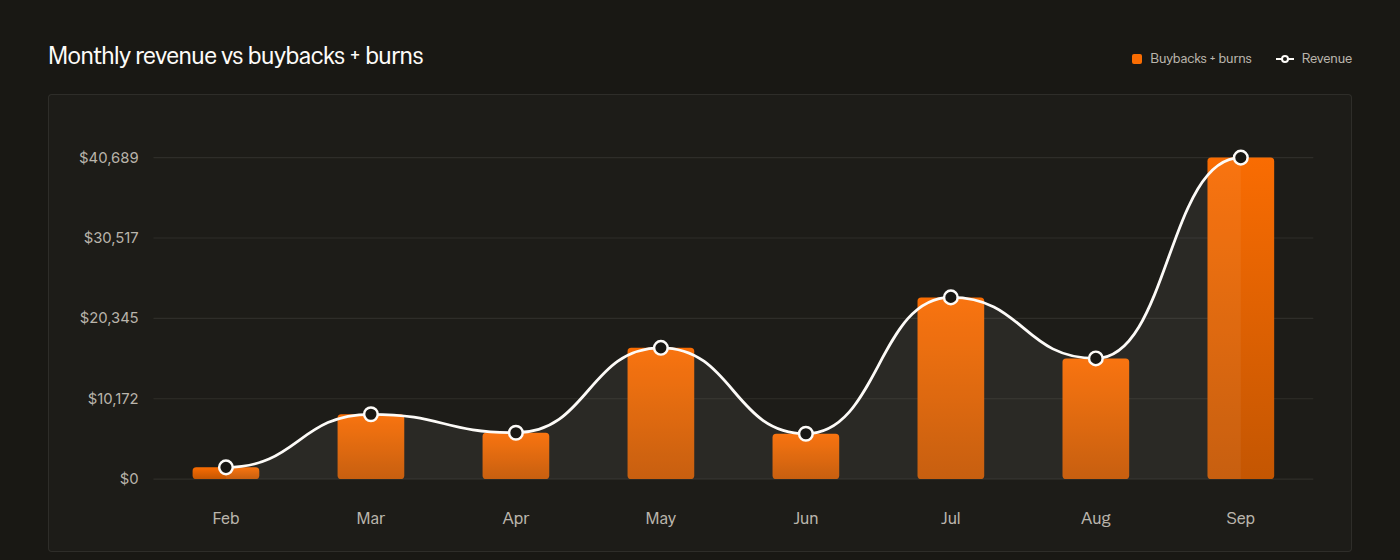
Task: Click the March buybacks bar
Action: pyautogui.click(x=371, y=446)
